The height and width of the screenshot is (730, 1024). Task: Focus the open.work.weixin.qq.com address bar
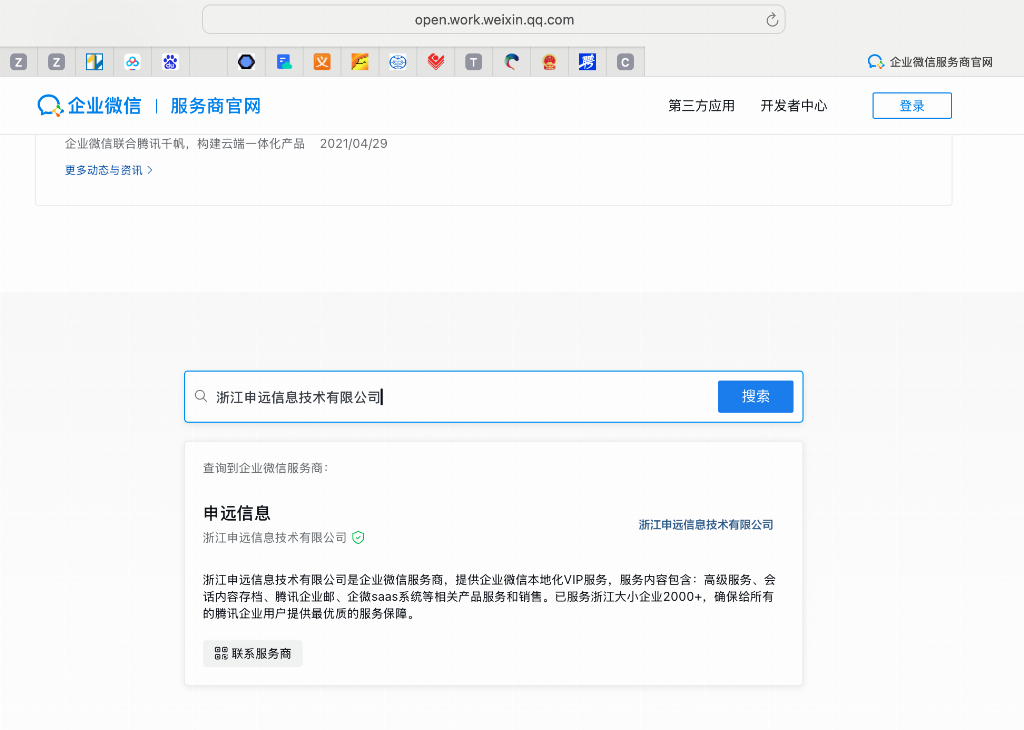click(x=494, y=20)
